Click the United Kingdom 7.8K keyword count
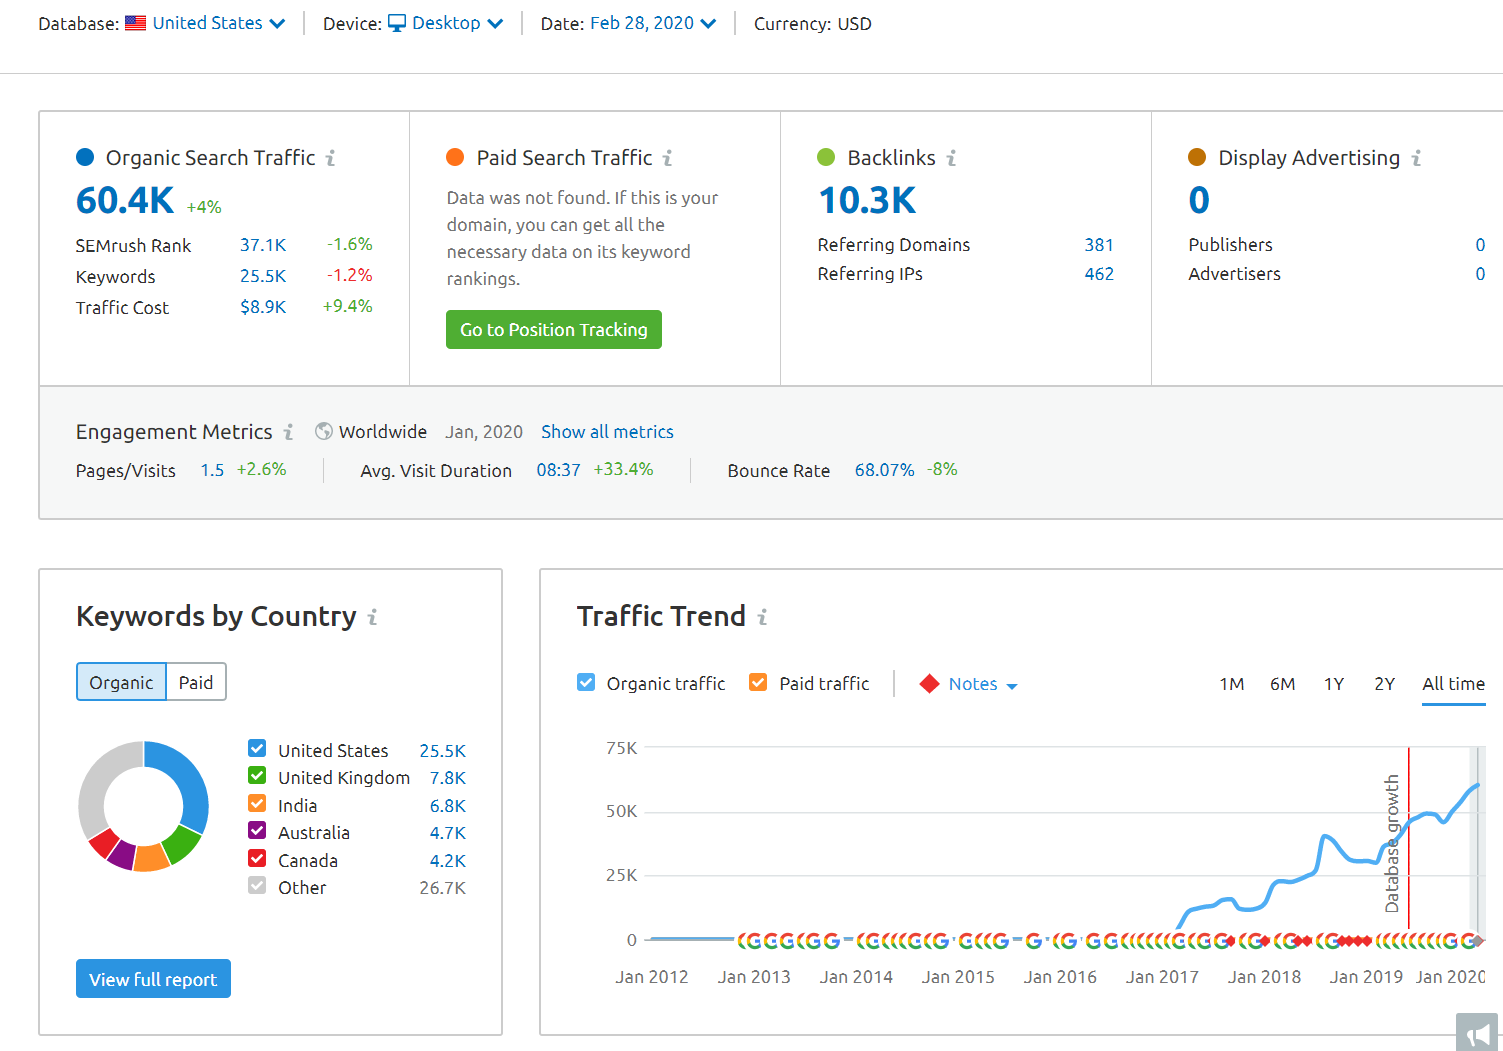This screenshot has height=1051, width=1503. click(448, 778)
